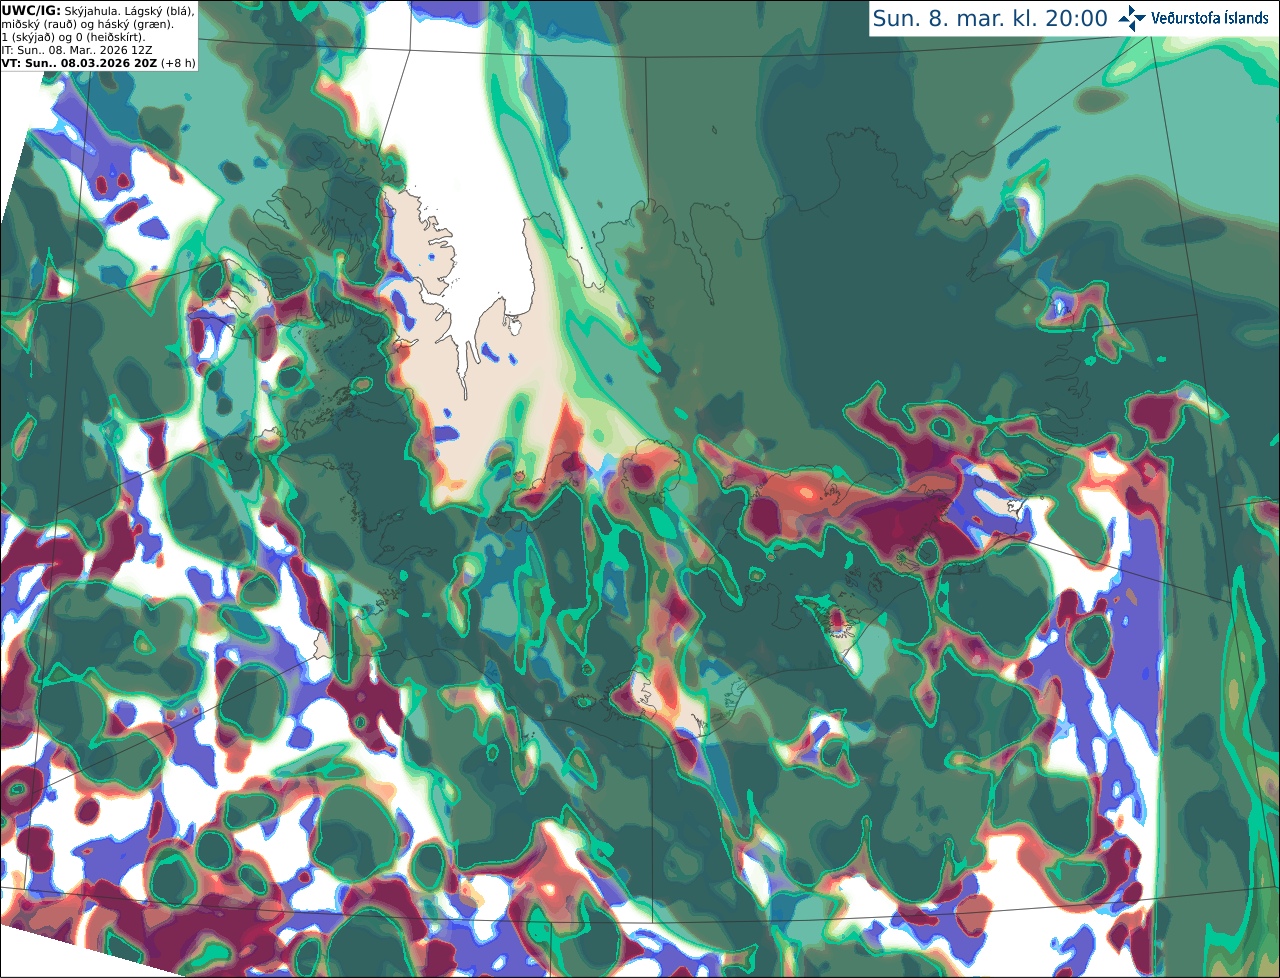Click the 'IT: Sun.. 08. Mar.. 2026 12Z' line
Viewport: 1280px width, 978px height.
coord(78,50)
